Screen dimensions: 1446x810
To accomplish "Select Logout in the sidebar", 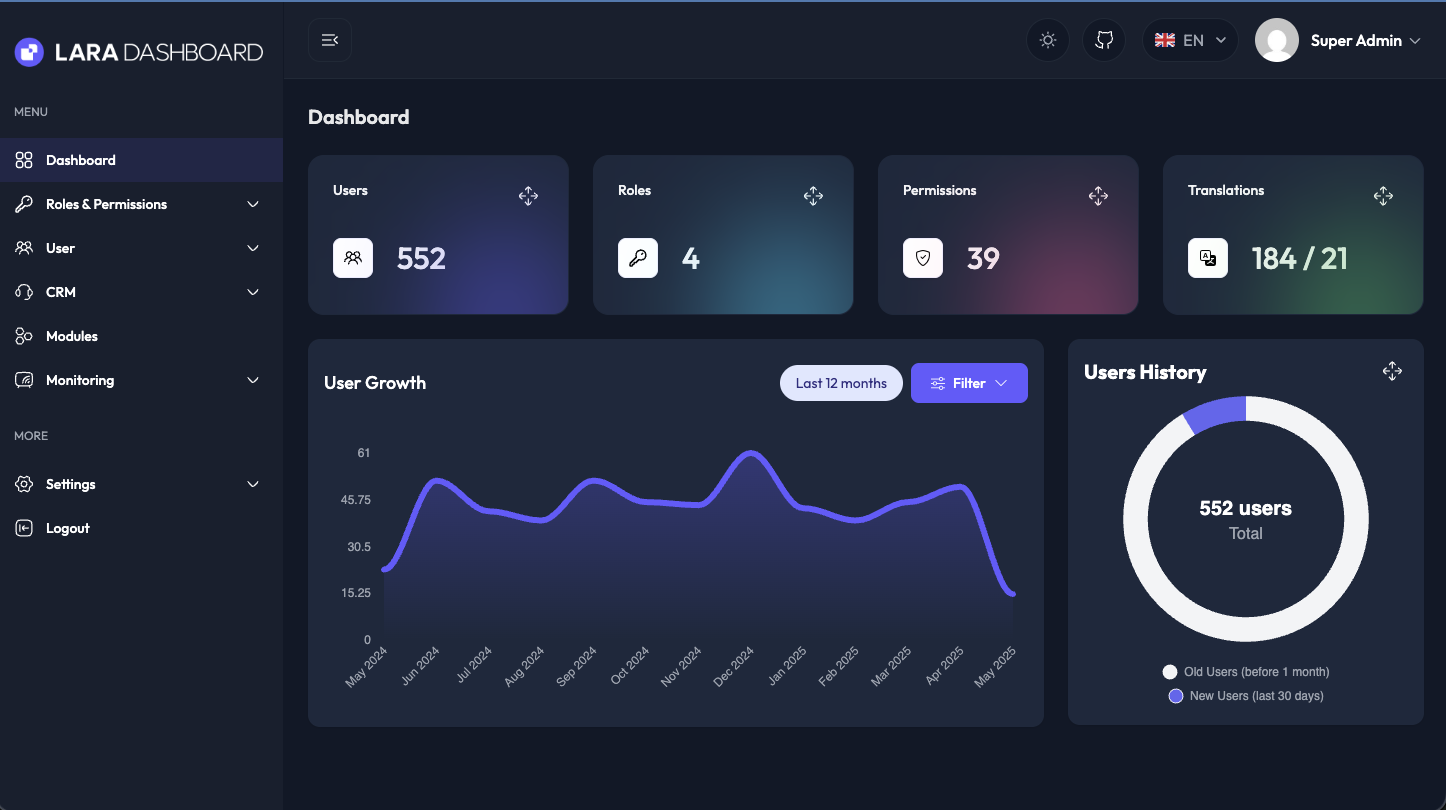I will [67, 528].
